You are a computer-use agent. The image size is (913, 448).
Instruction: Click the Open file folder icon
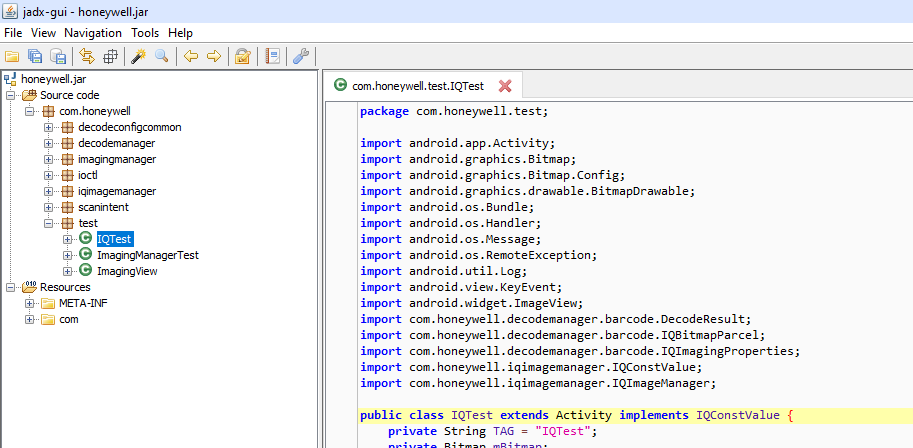click(x=12, y=56)
